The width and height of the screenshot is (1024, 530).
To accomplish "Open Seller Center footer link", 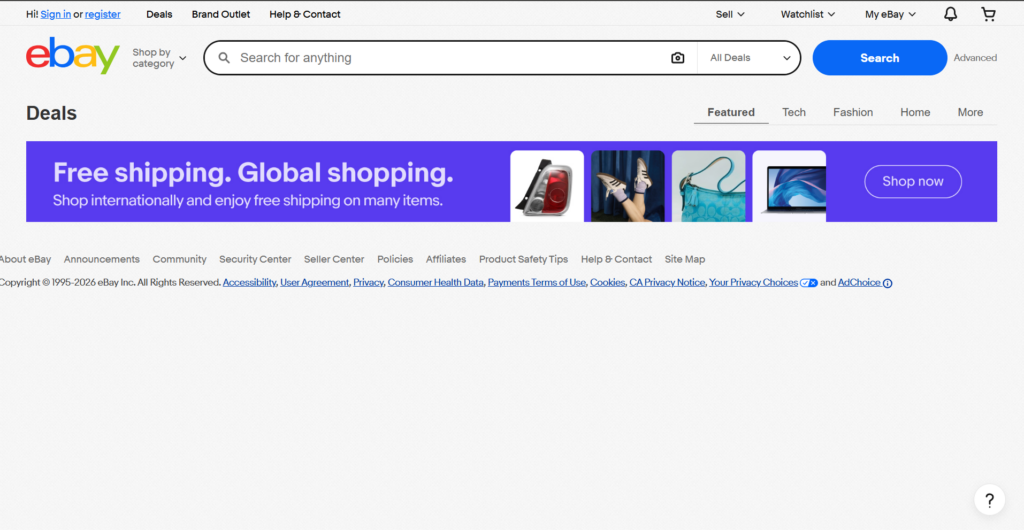I will point(334,259).
